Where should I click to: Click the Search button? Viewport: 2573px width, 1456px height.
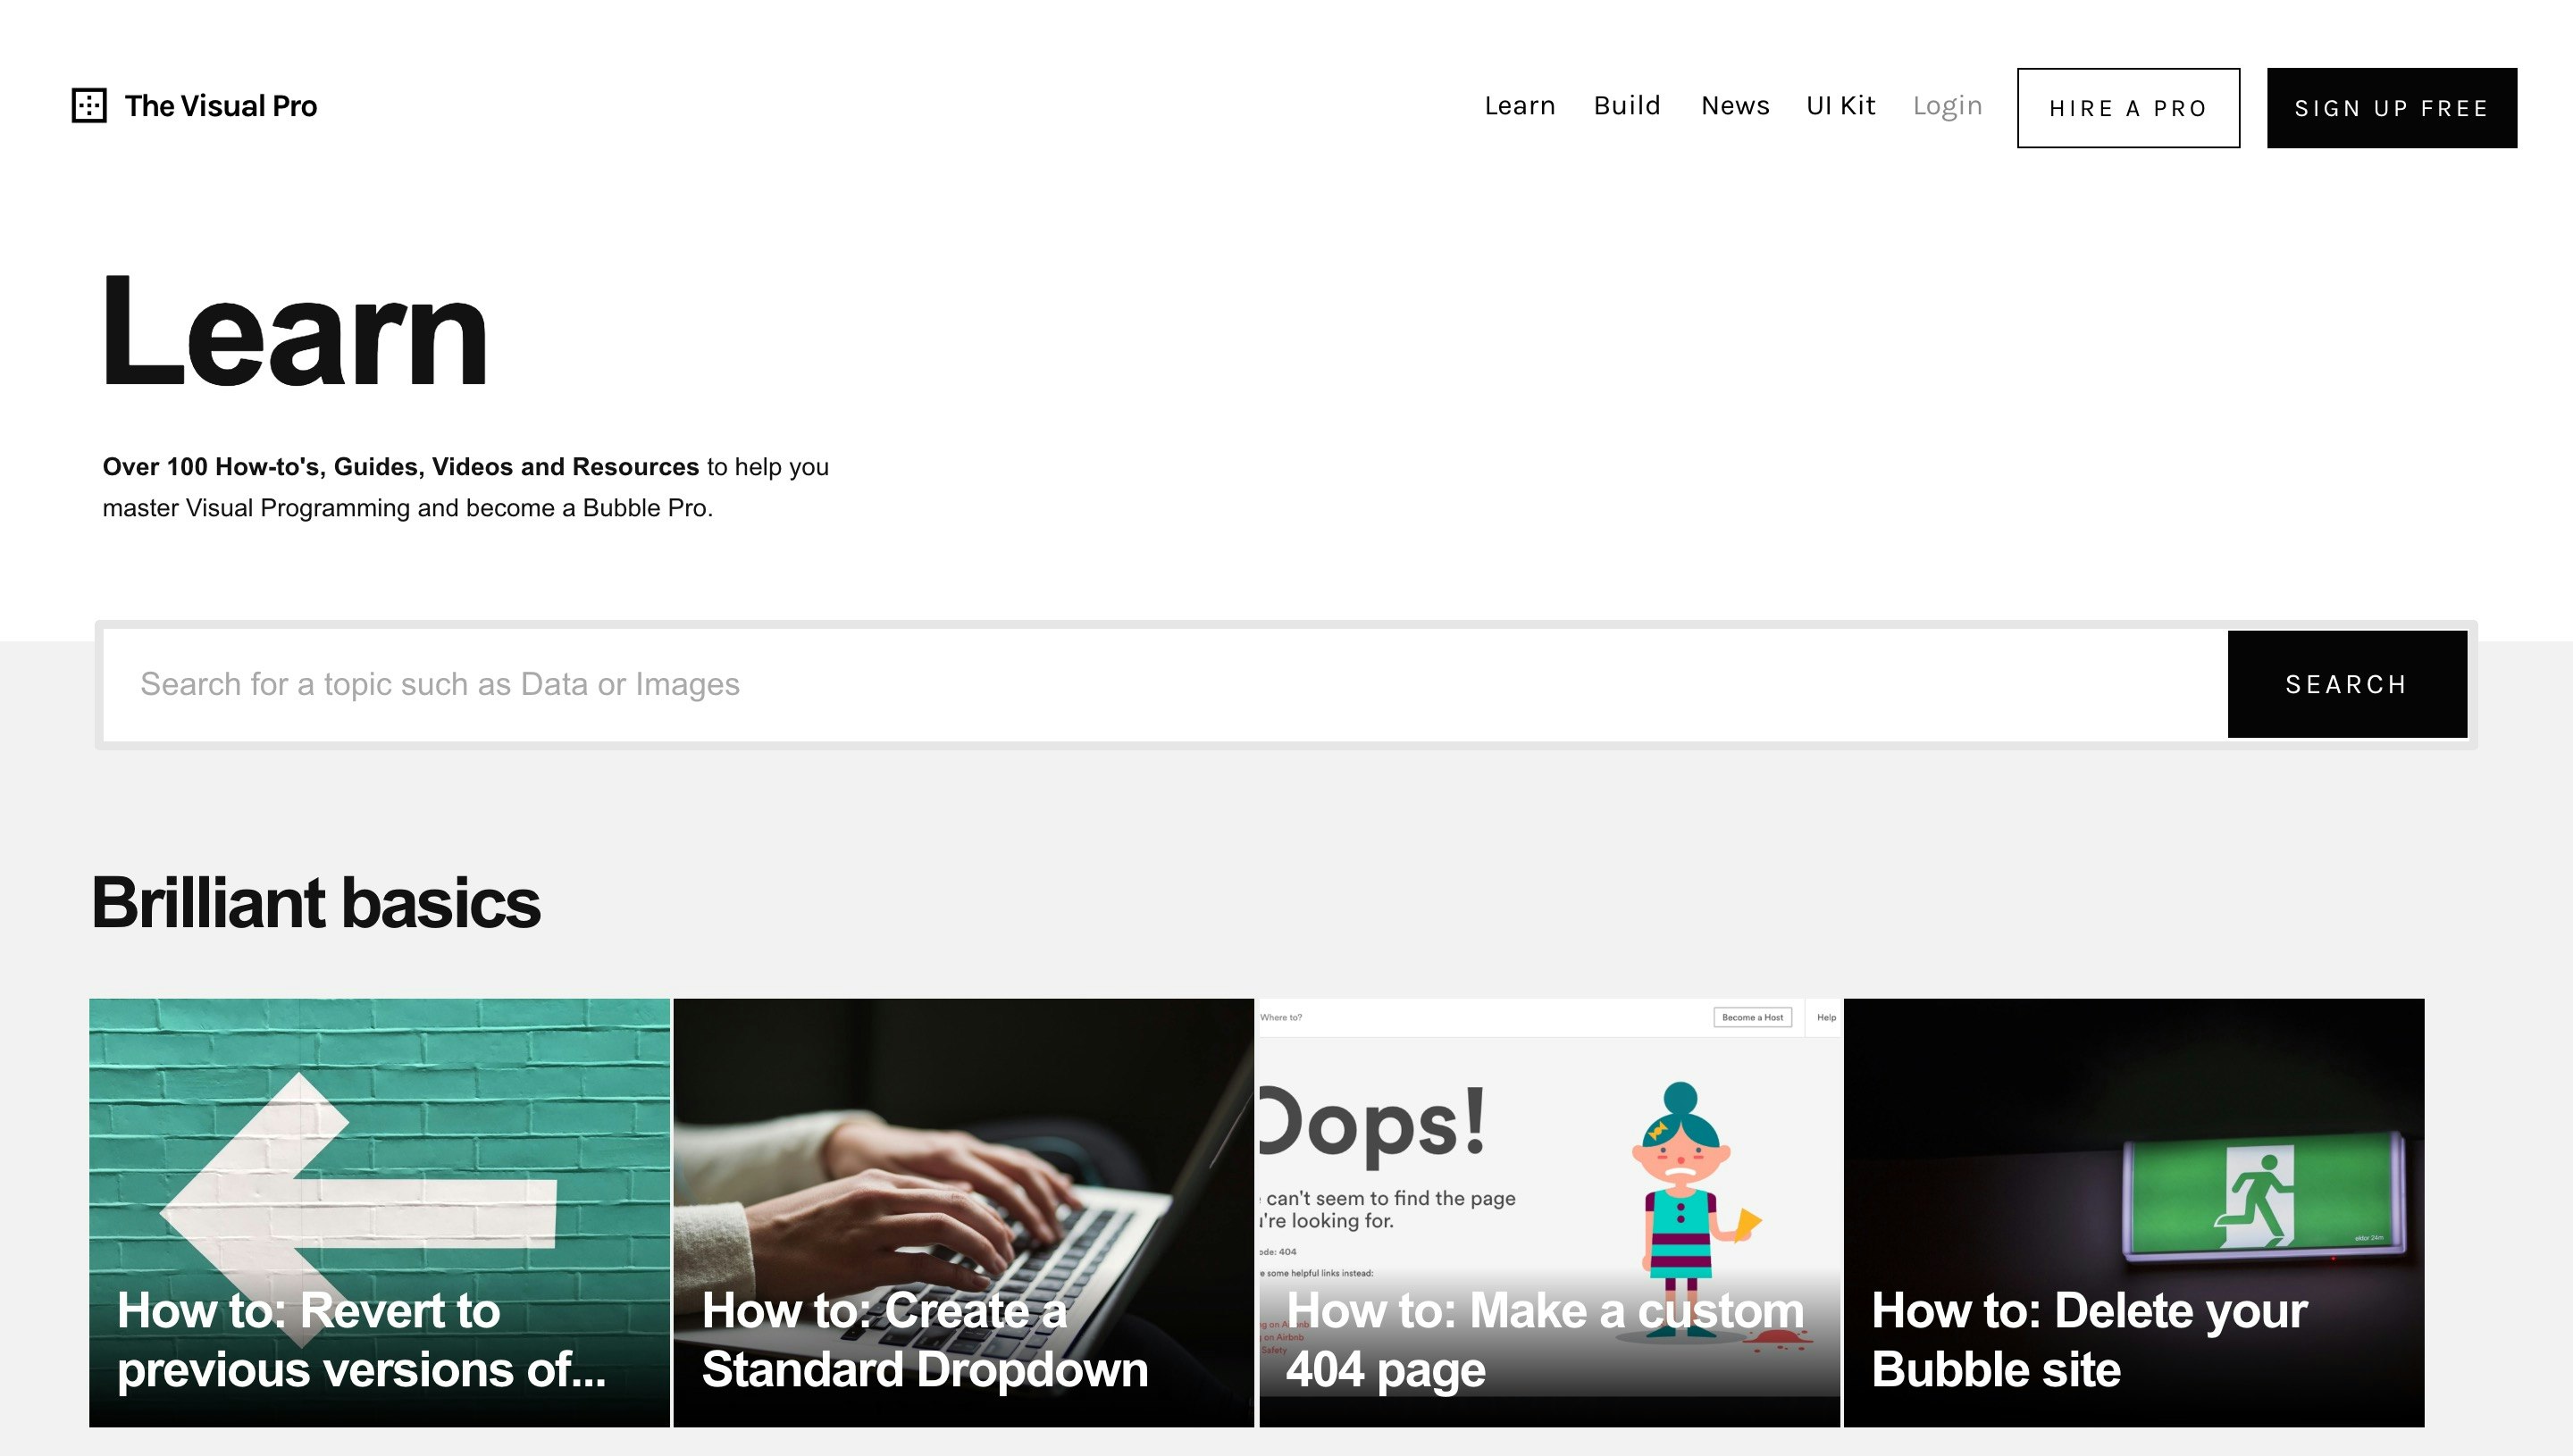pyautogui.click(x=2346, y=683)
